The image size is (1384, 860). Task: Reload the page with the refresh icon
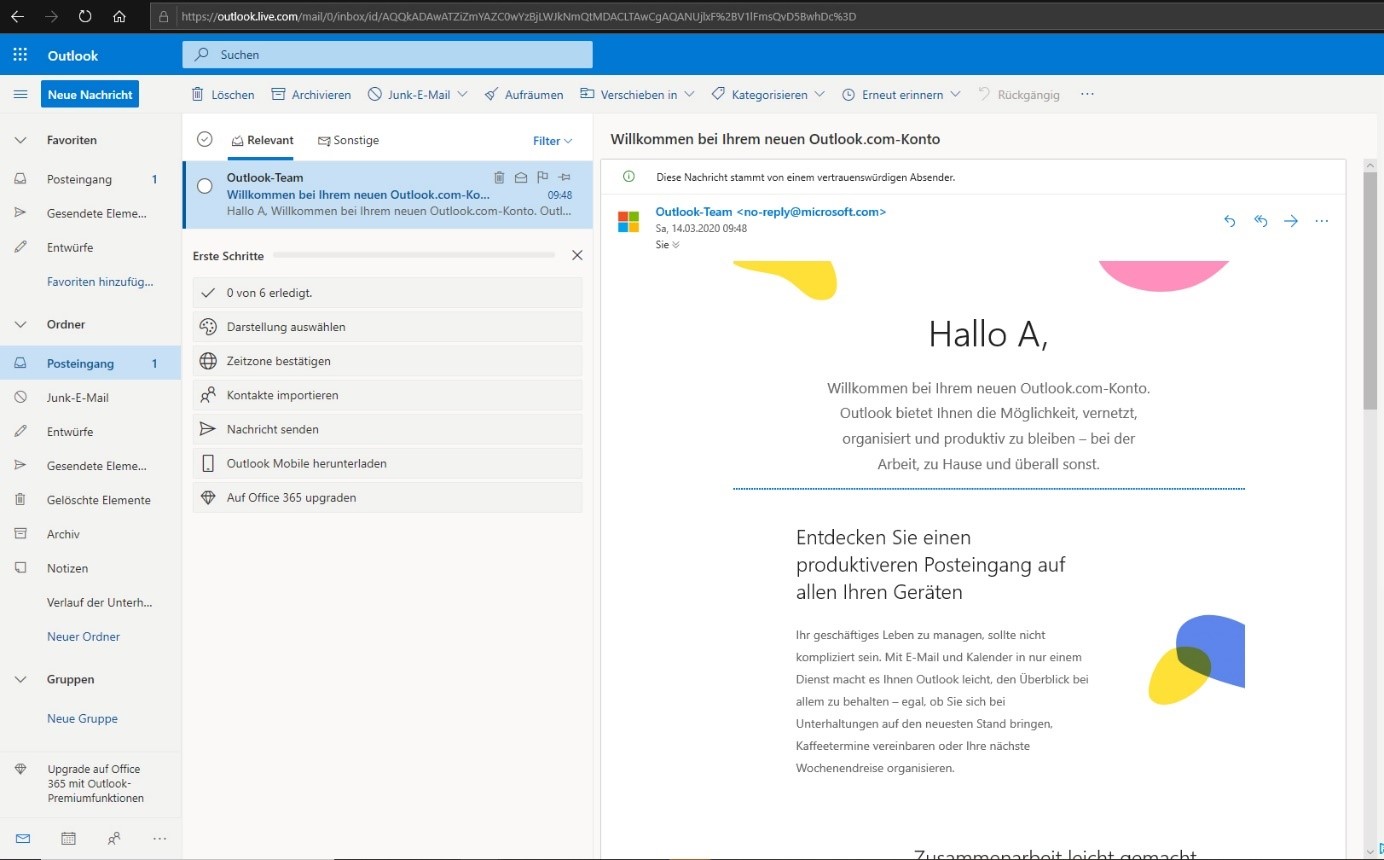[x=85, y=17]
